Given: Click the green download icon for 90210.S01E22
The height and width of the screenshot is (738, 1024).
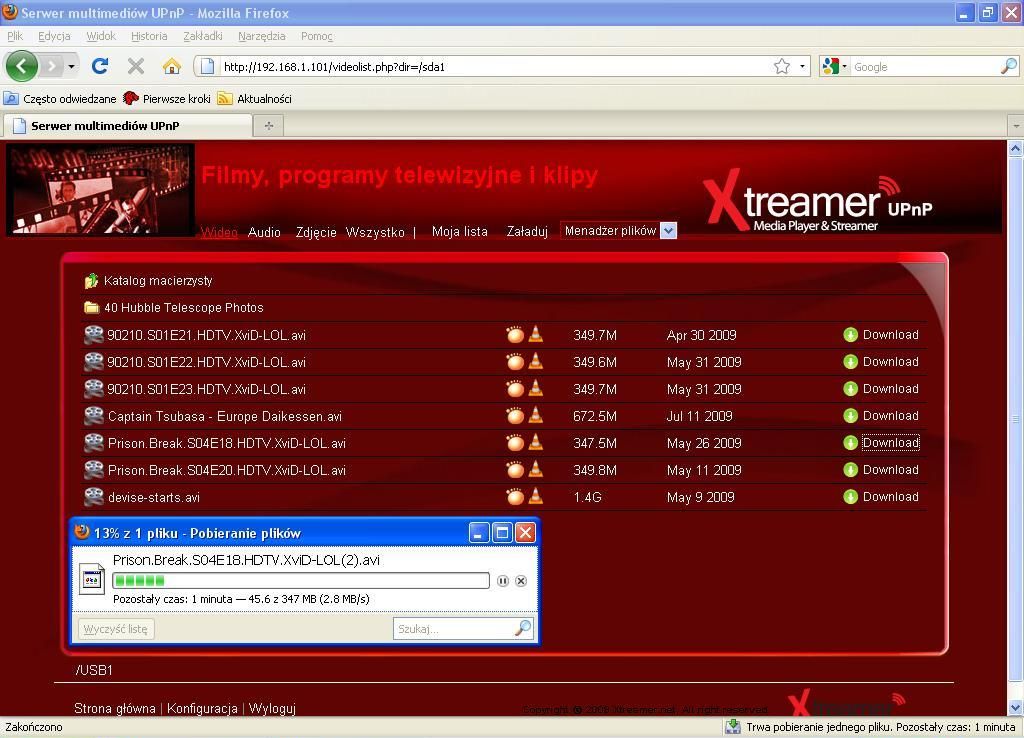Looking at the screenshot, I should pyautogui.click(x=850, y=362).
